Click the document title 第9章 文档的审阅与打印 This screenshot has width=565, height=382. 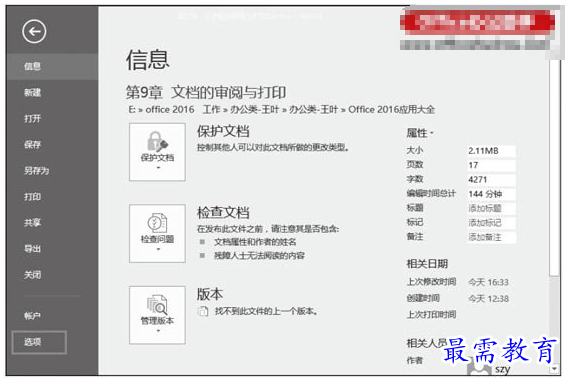(x=206, y=93)
